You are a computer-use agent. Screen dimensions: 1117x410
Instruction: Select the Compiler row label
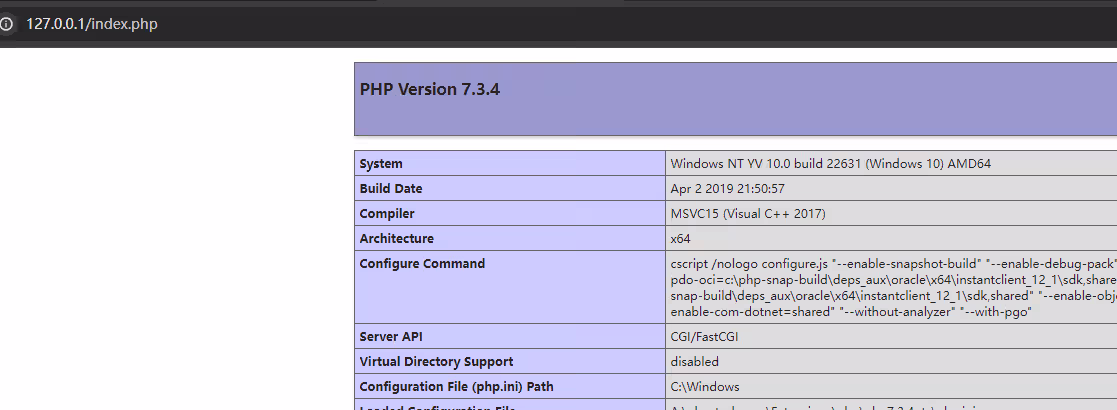point(387,214)
